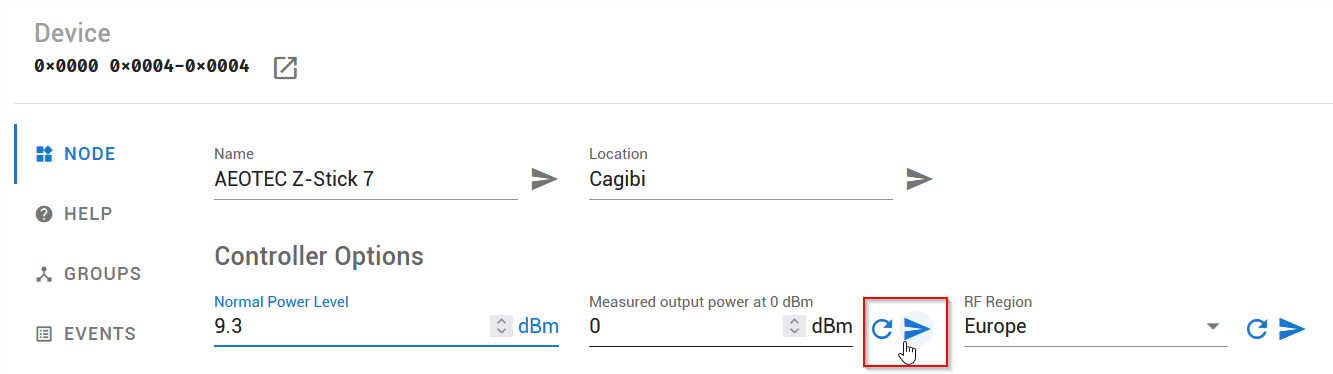Screen dimensions: 1333x374
Task: Select the device ID text 0x0000
Action: [66, 67]
